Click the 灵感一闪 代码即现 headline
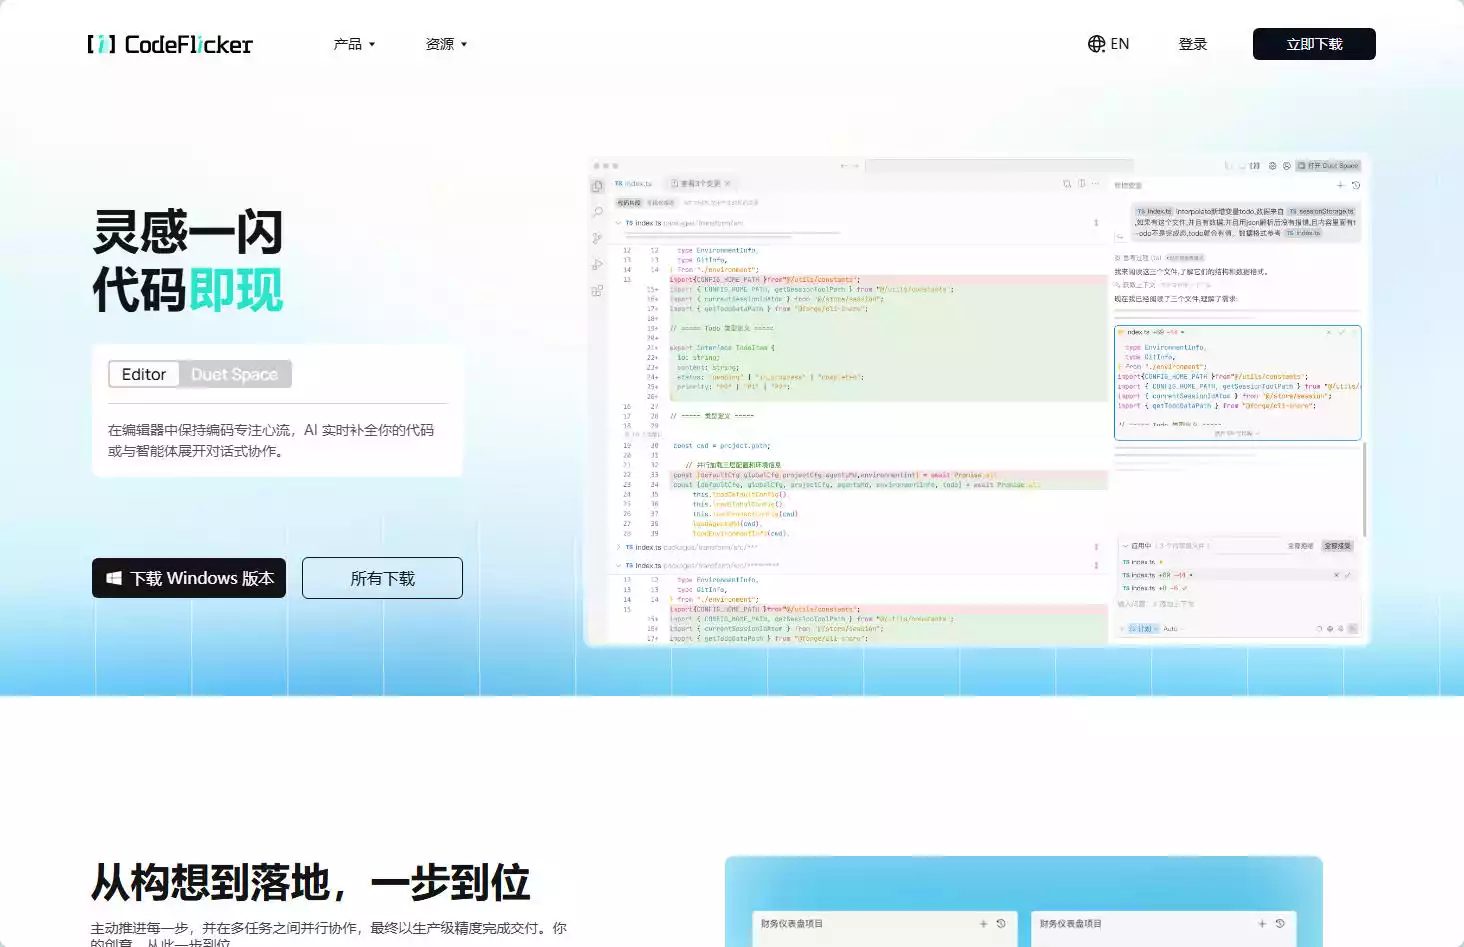Image resolution: width=1464 pixels, height=947 pixels. click(188, 261)
